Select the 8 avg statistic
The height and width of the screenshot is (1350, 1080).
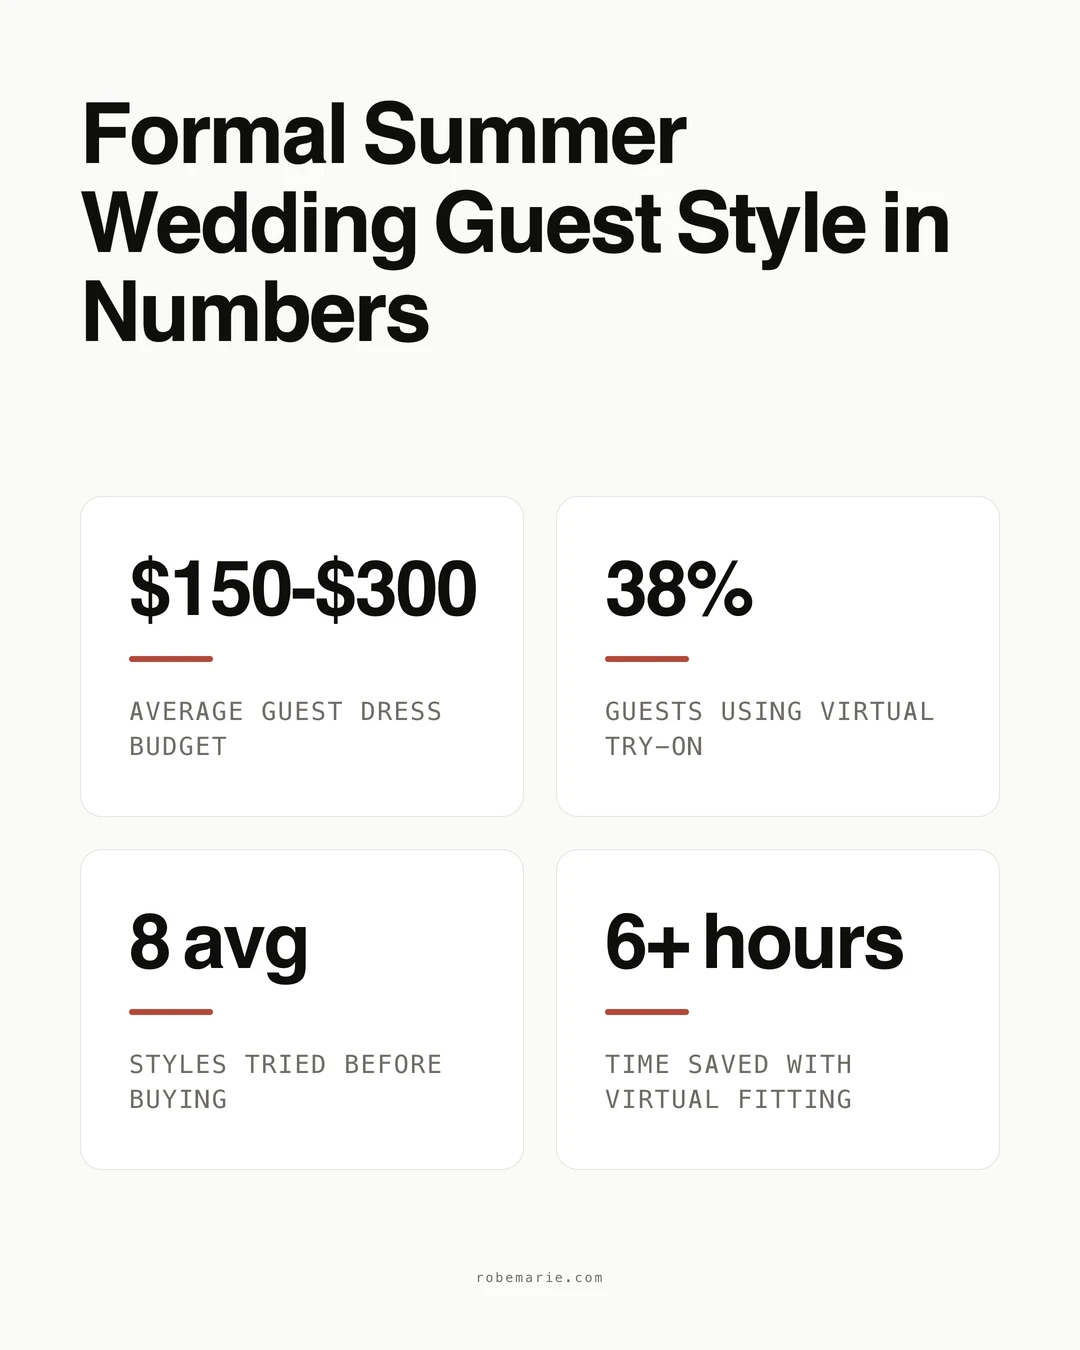click(x=219, y=944)
